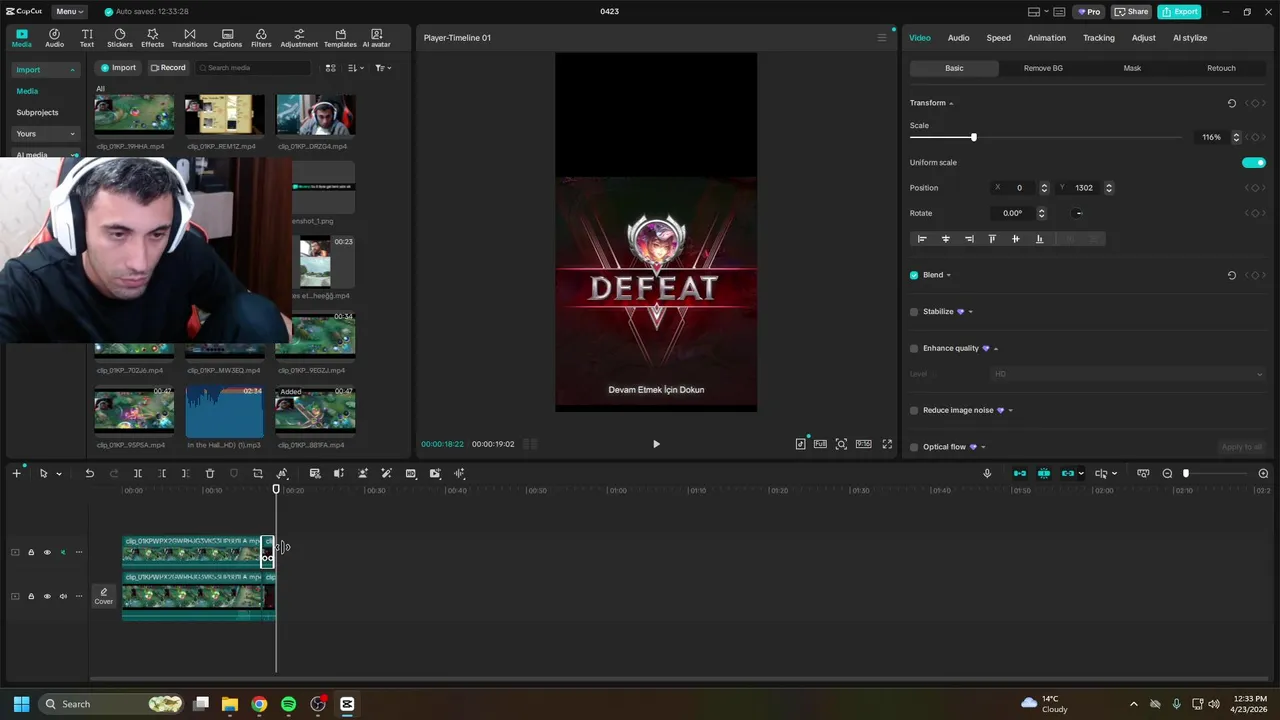
Task: Switch to the Audio properties tab
Action: [x=958, y=38]
